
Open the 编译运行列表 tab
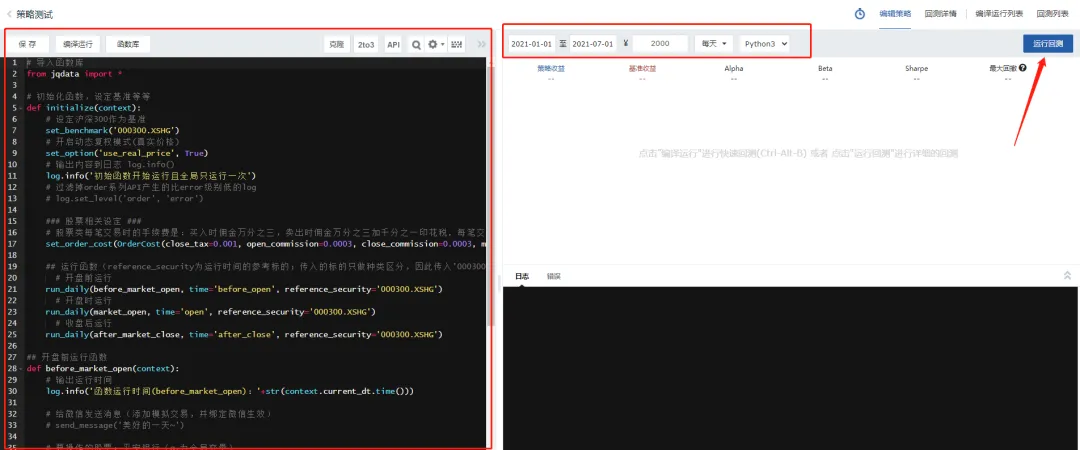point(999,14)
